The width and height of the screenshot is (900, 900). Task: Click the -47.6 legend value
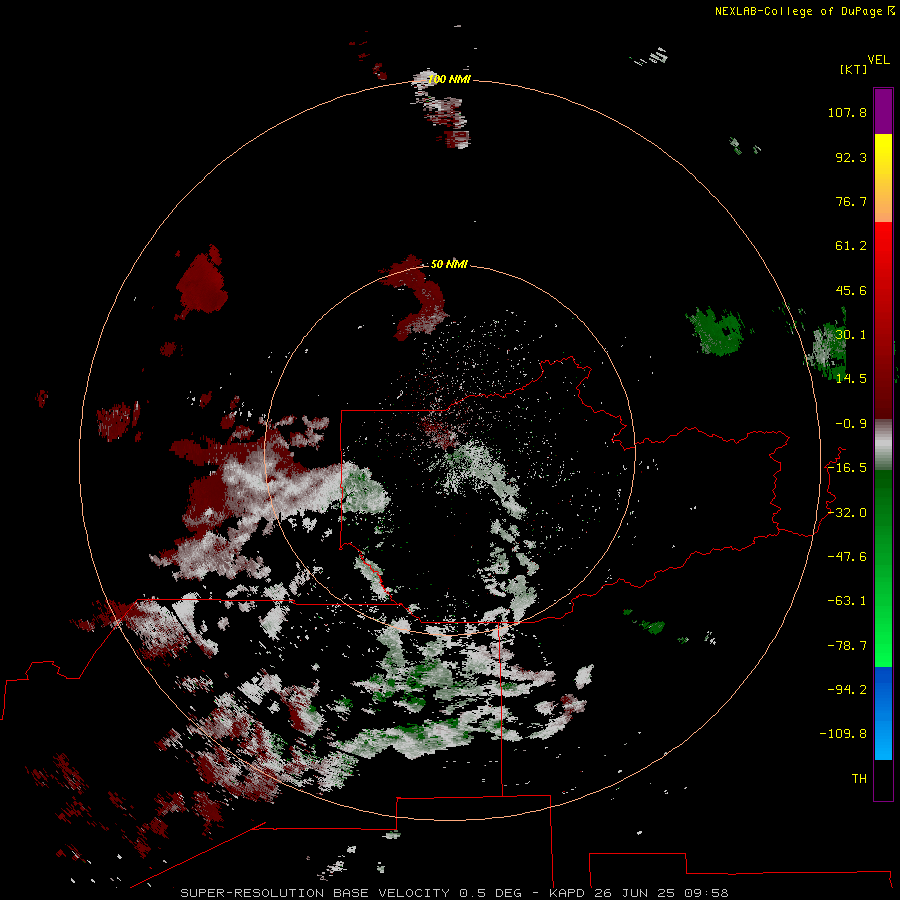[847, 557]
